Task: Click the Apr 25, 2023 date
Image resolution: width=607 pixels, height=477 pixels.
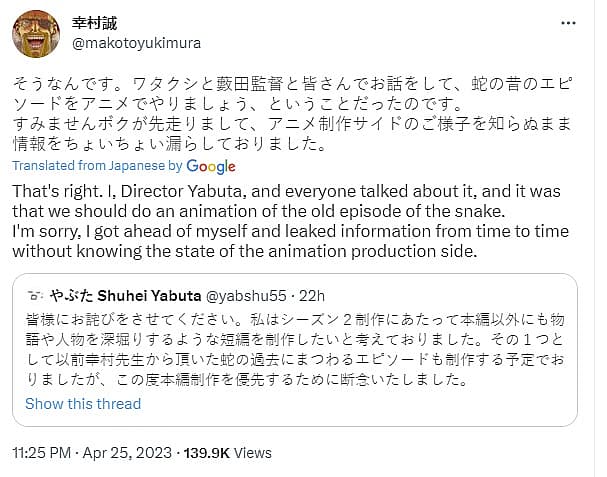Action: point(127,453)
